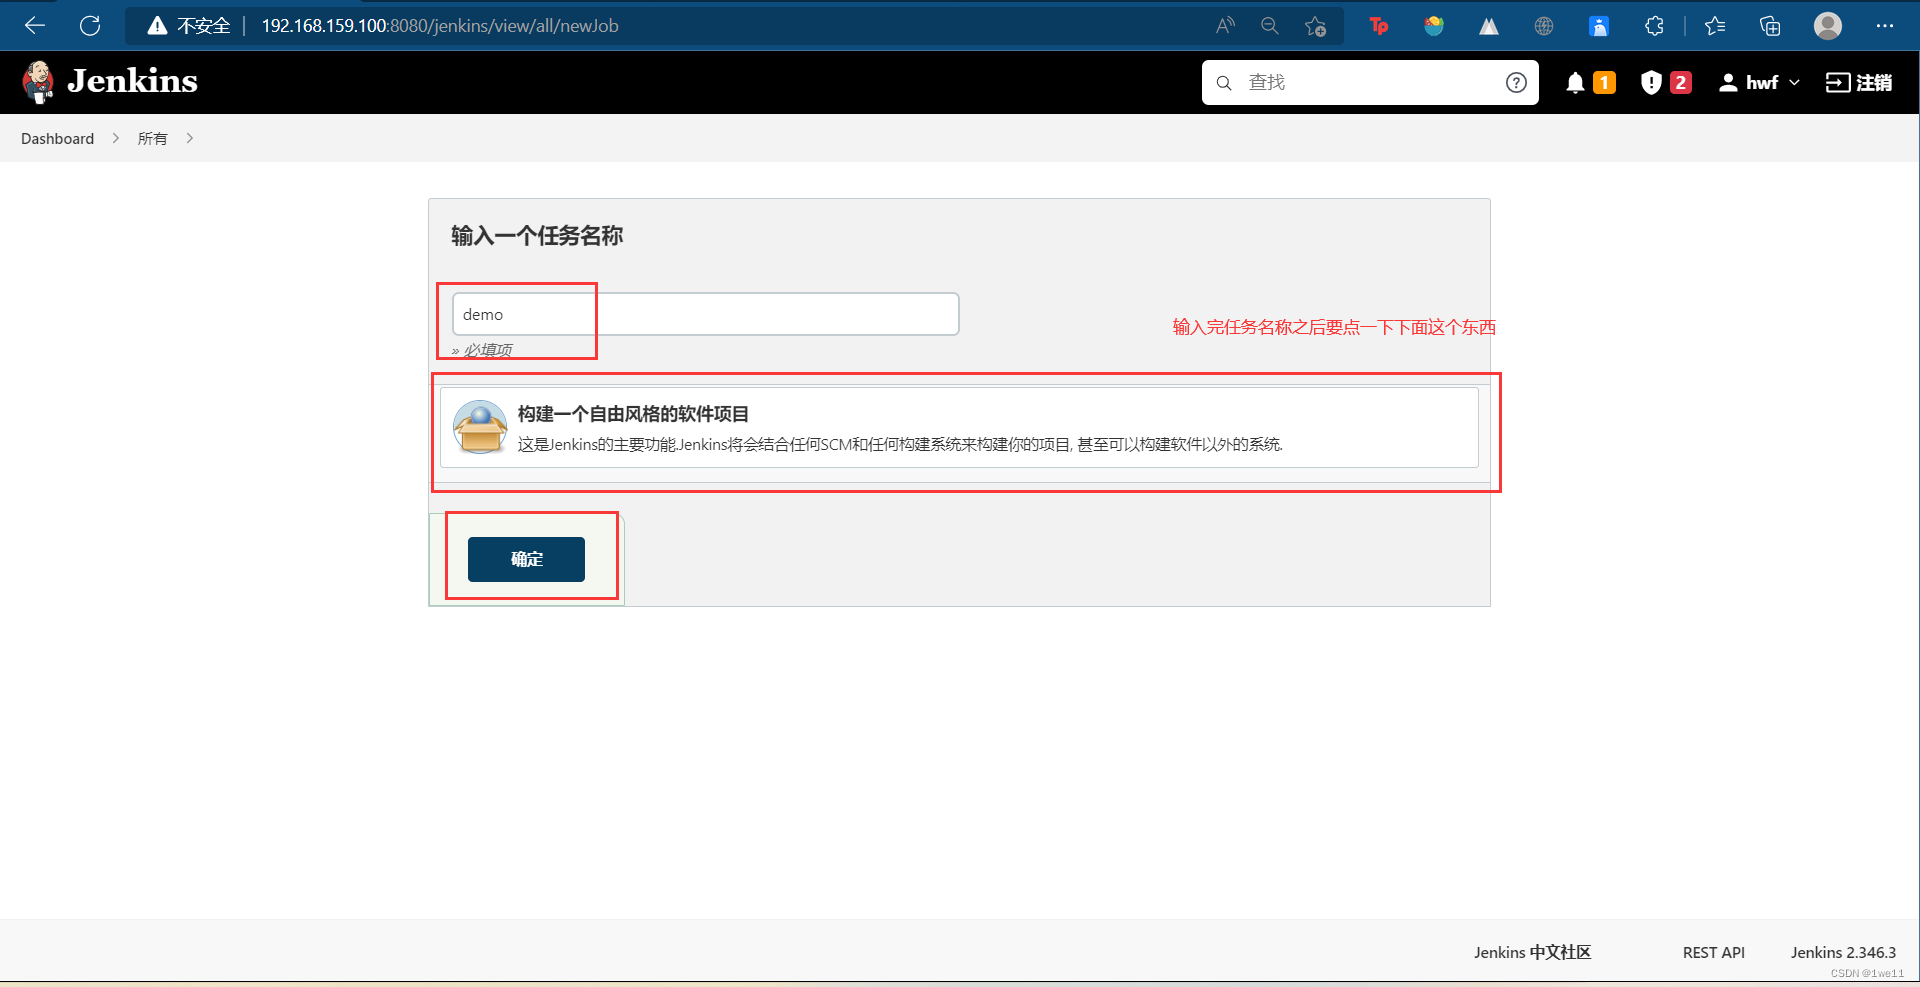Click the 所有 breadcrumb link
The image size is (1920, 987).
[152, 139]
